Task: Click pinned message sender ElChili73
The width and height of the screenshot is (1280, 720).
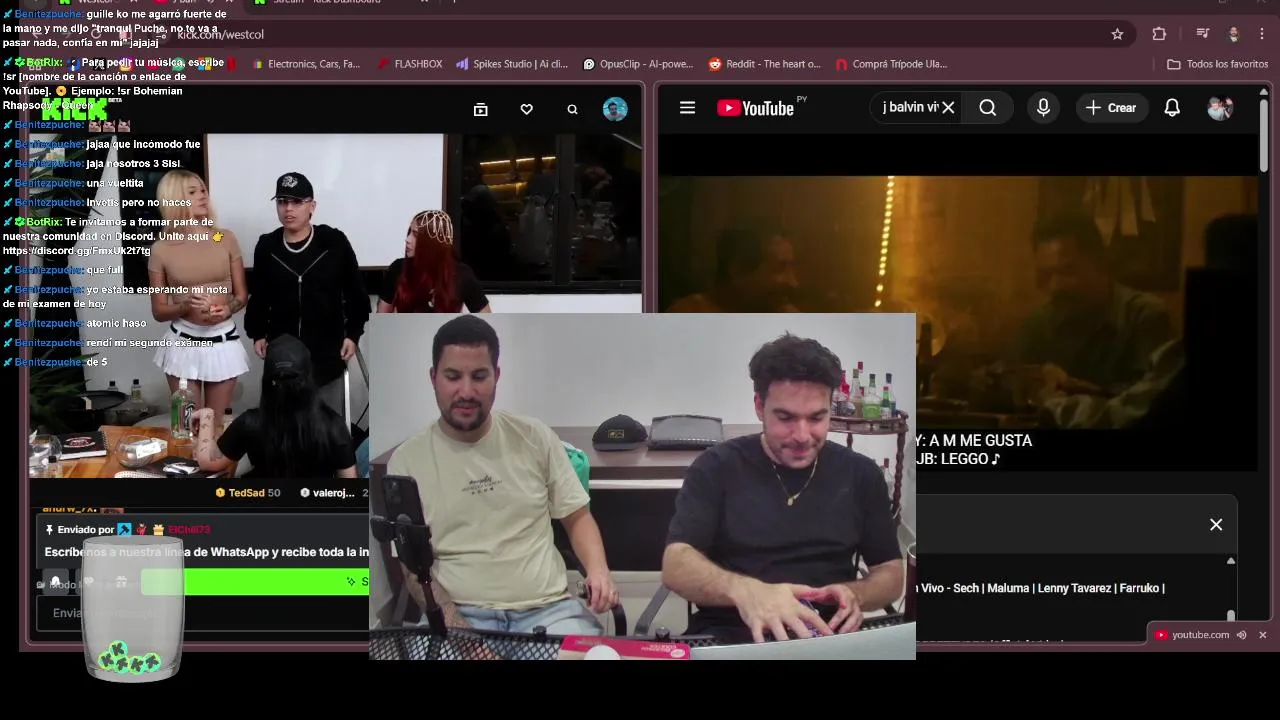Action: pyautogui.click(x=189, y=530)
